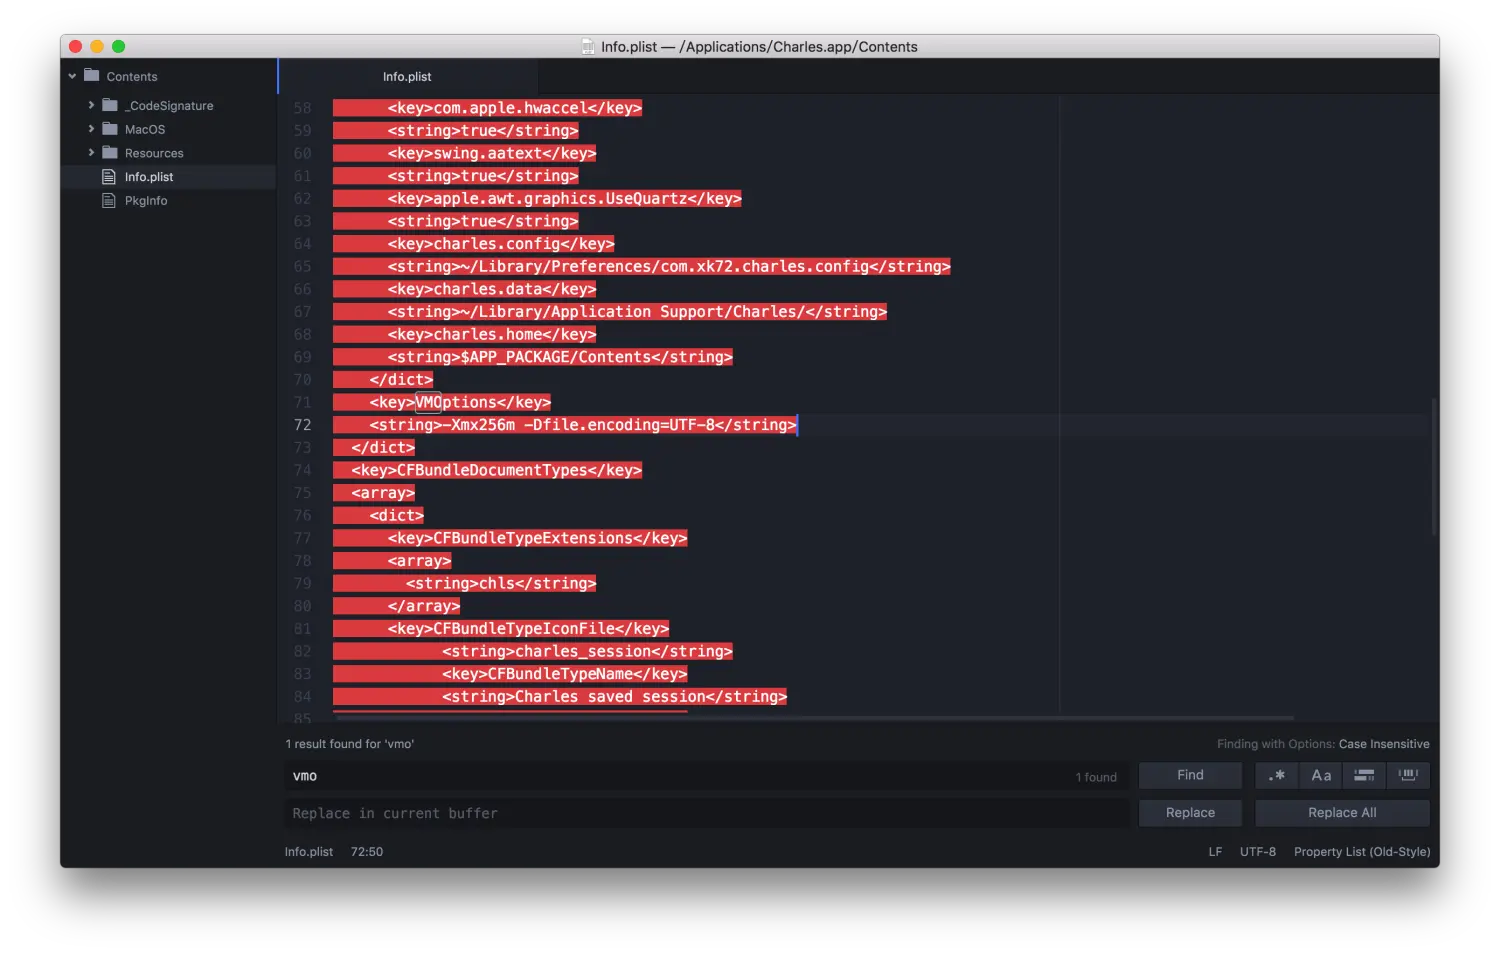Click cursor position 72:50 in status bar
This screenshot has height=954, width=1500.
(x=367, y=852)
